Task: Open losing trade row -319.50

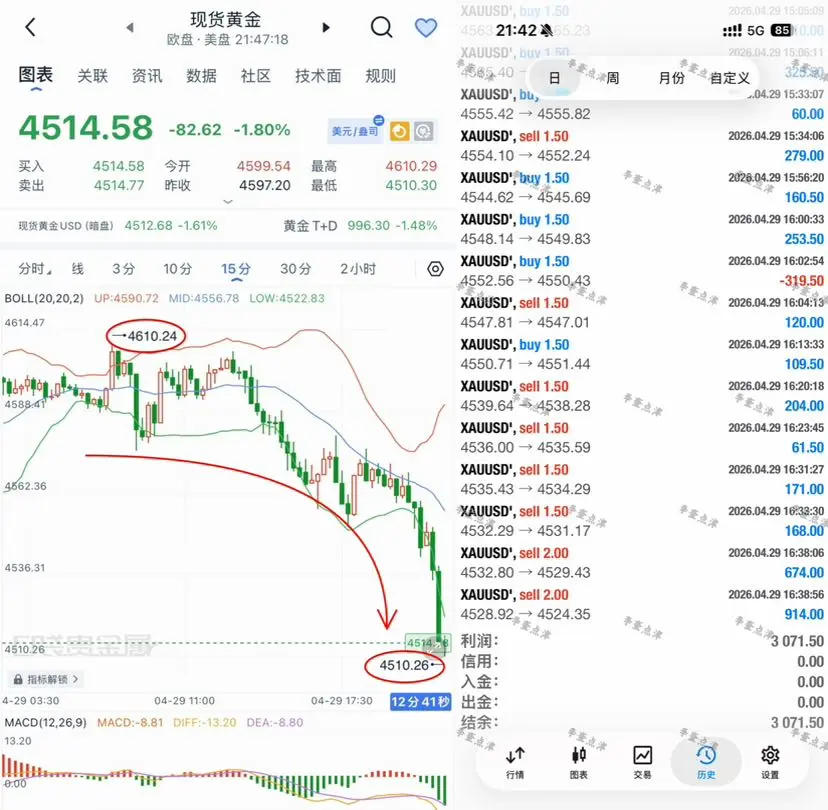Action: click(642, 271)
